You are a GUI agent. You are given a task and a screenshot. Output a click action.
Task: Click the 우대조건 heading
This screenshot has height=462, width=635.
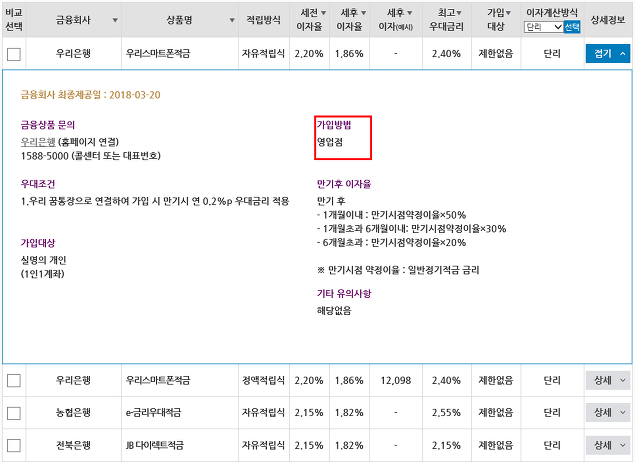(38, 184)
